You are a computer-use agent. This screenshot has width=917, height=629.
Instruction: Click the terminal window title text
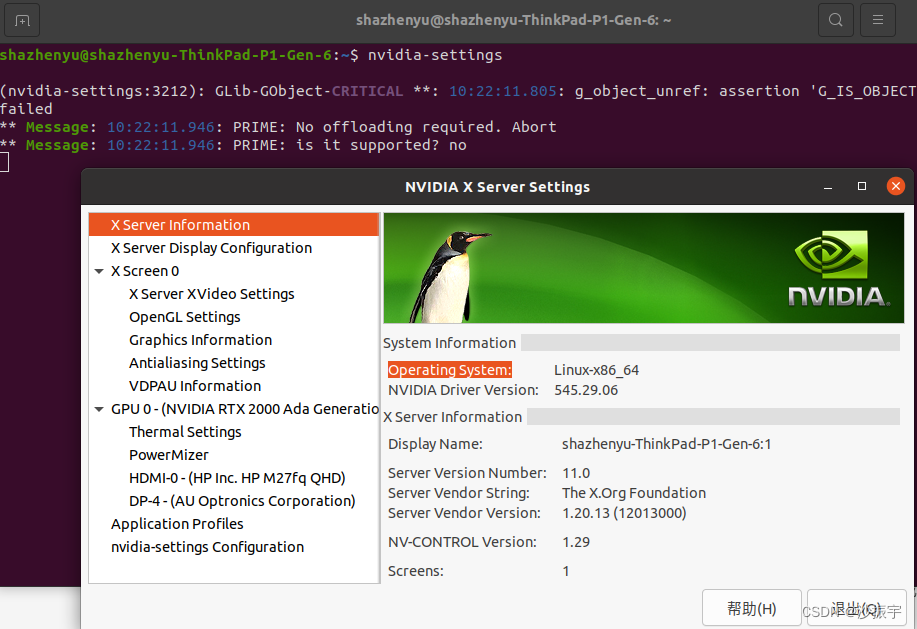pos(513,20)
